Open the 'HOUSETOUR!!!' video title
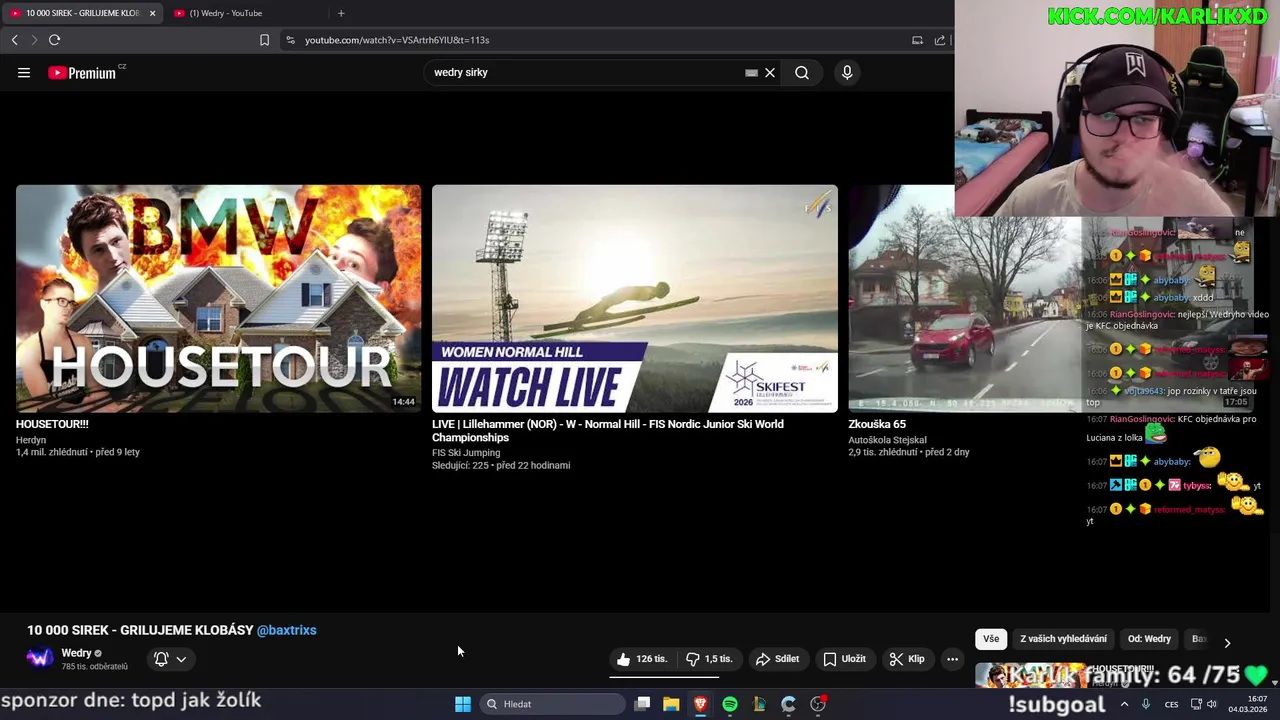Viewport: 1280px width, 720px height. [x=52, y=424]
